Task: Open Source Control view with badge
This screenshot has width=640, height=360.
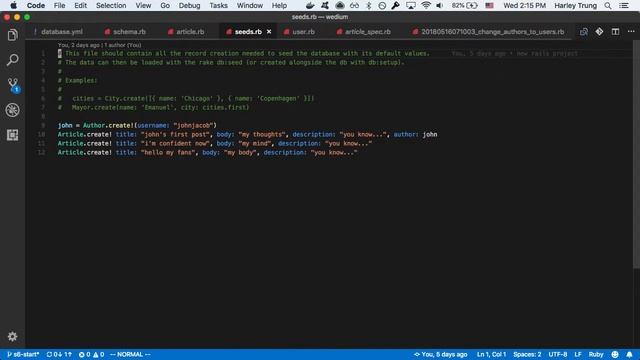Action: tap(13, 85)
